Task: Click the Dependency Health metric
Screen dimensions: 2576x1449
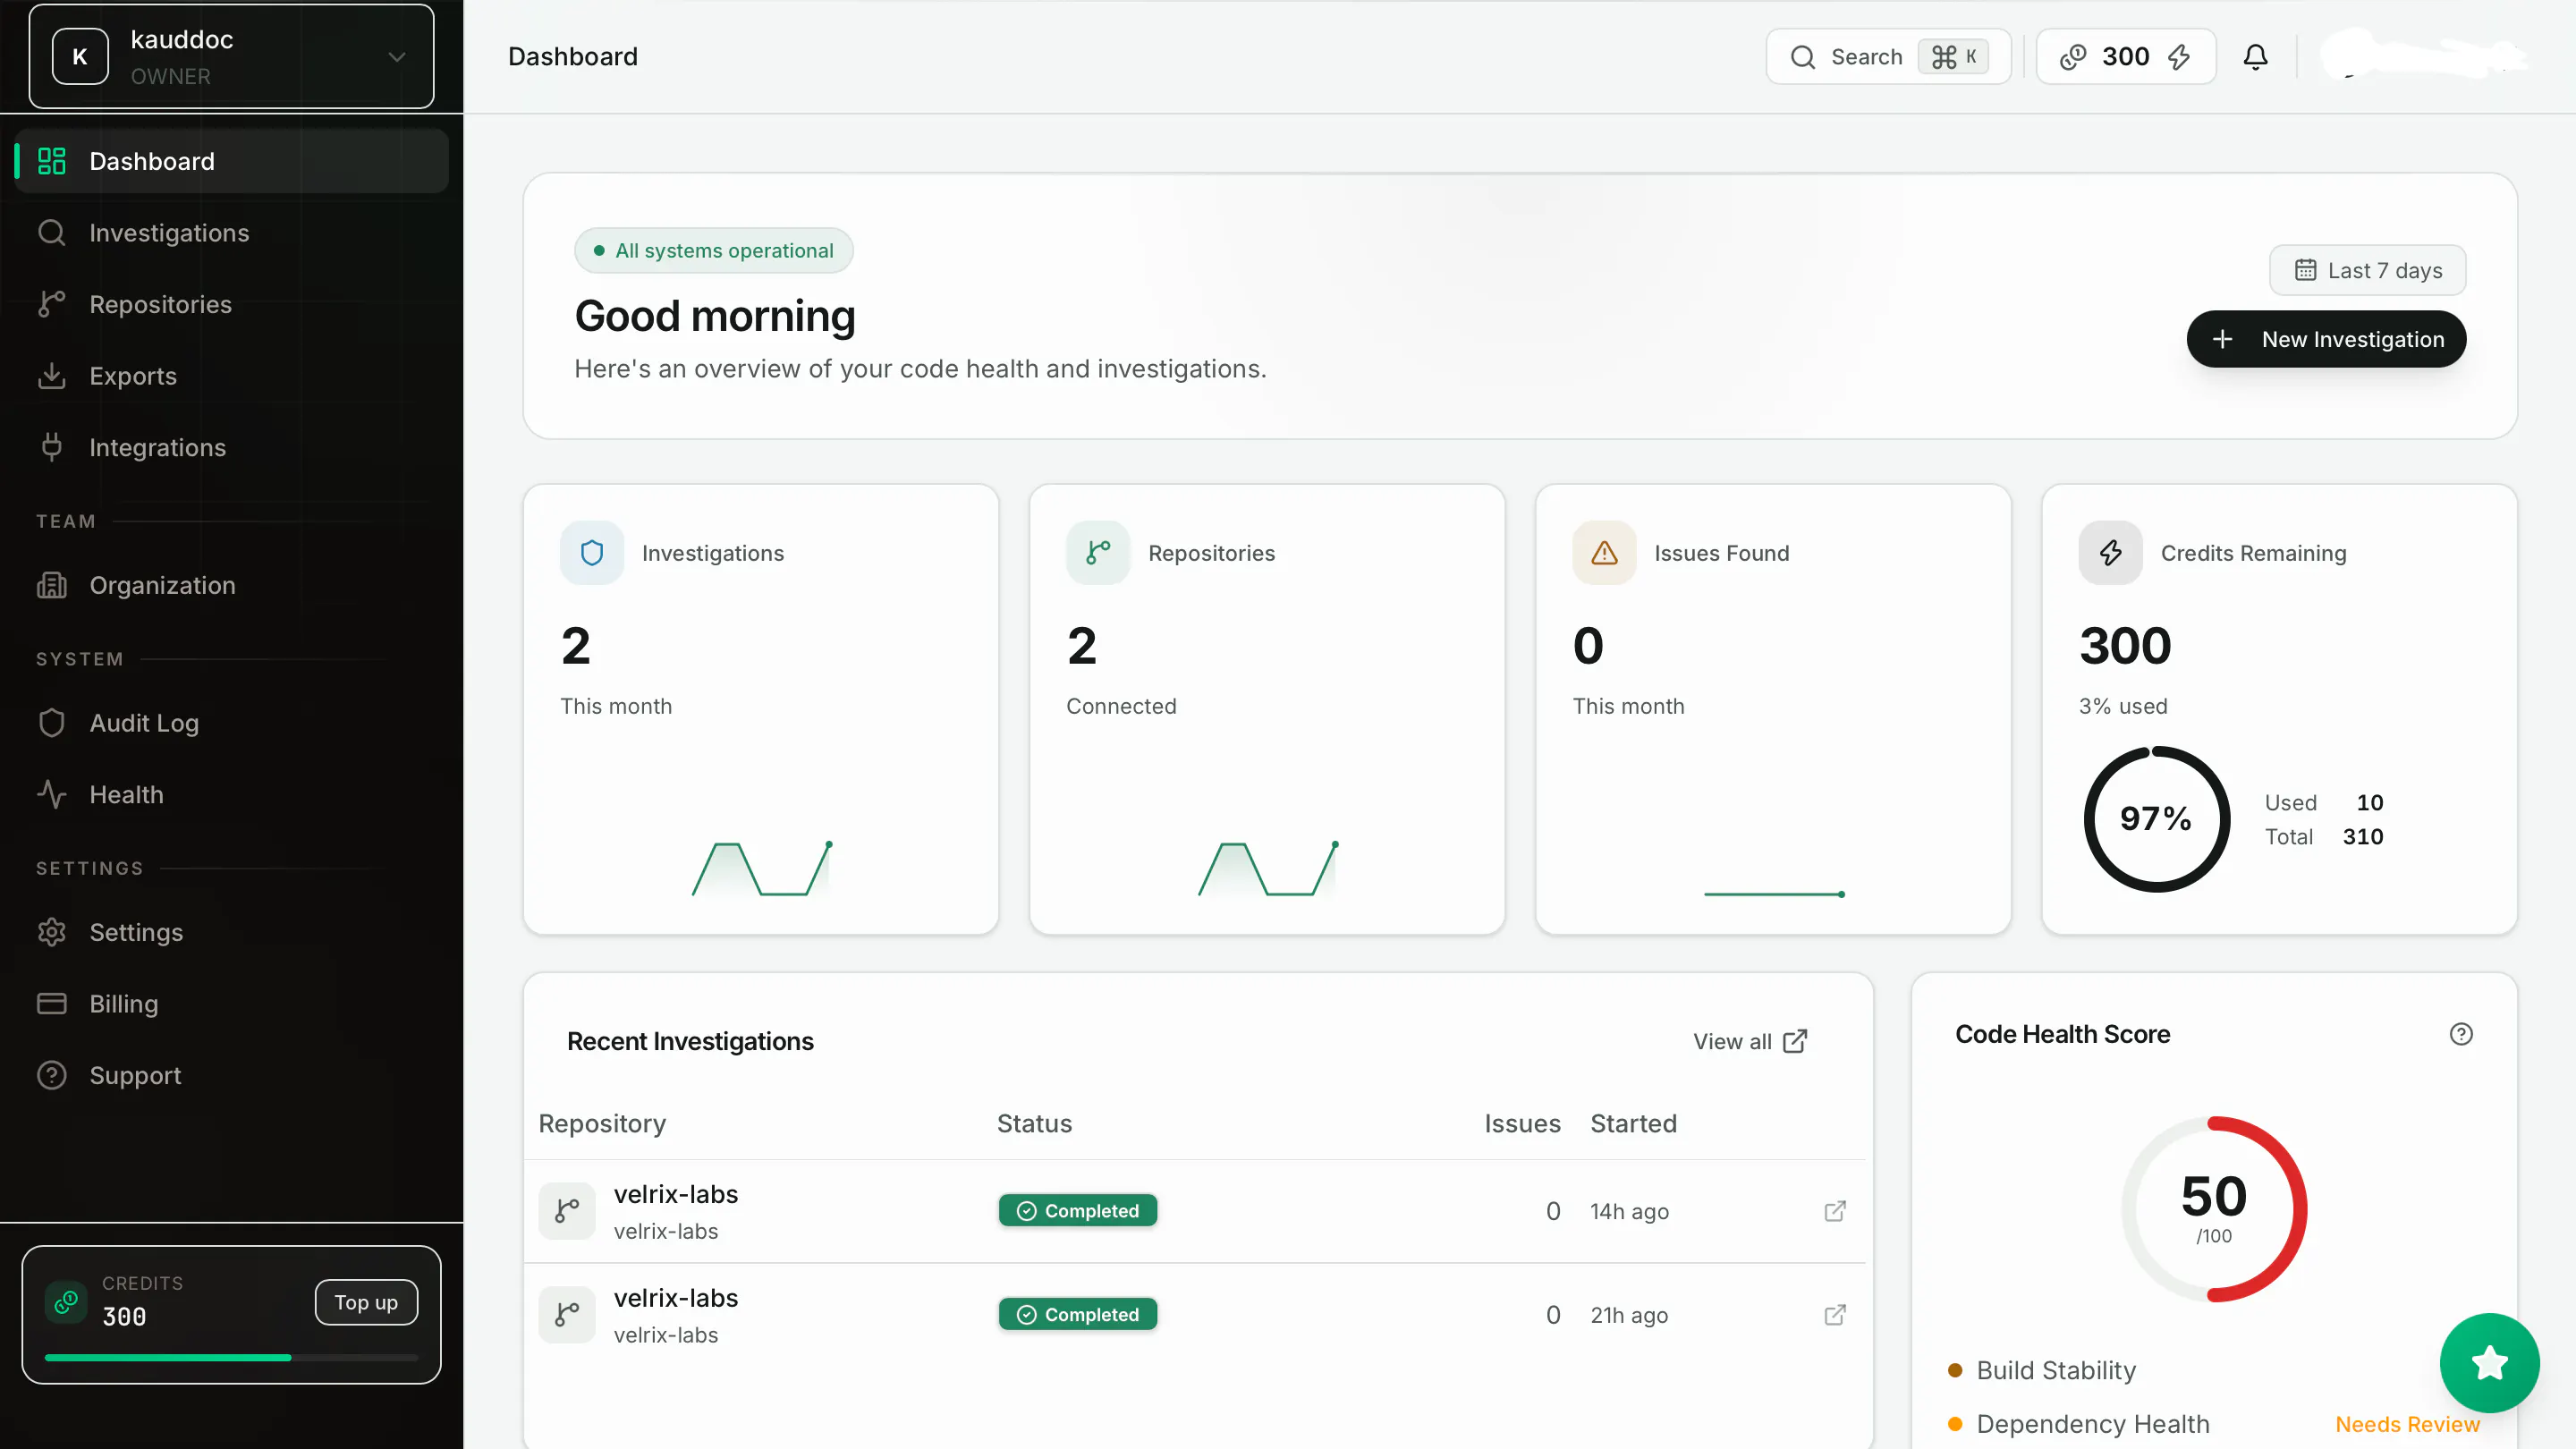Action: (2079, 1424)
